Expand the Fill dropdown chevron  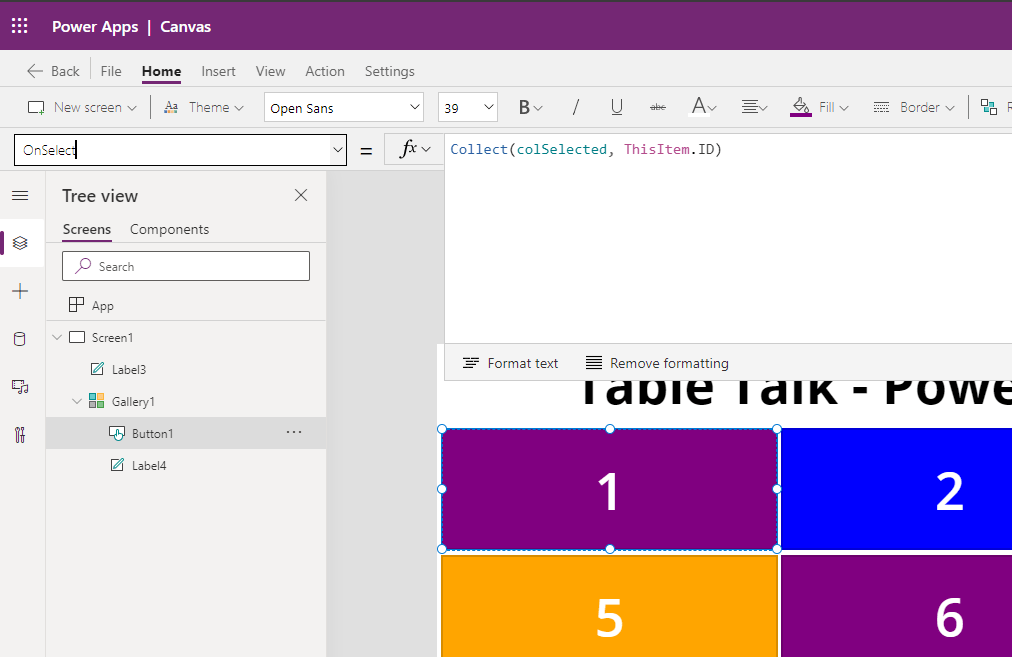click(844, 108)
